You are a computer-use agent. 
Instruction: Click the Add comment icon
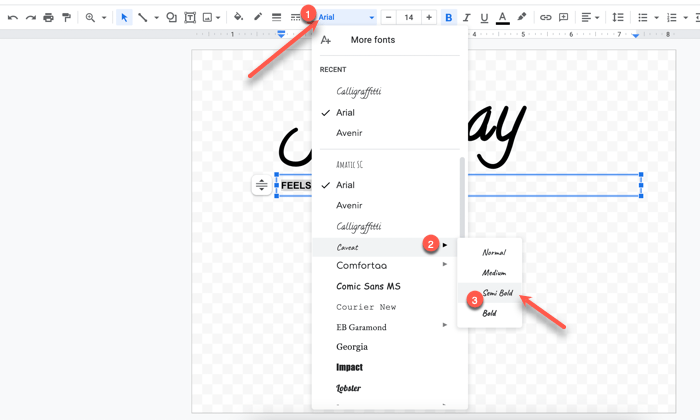click(564, 17)
